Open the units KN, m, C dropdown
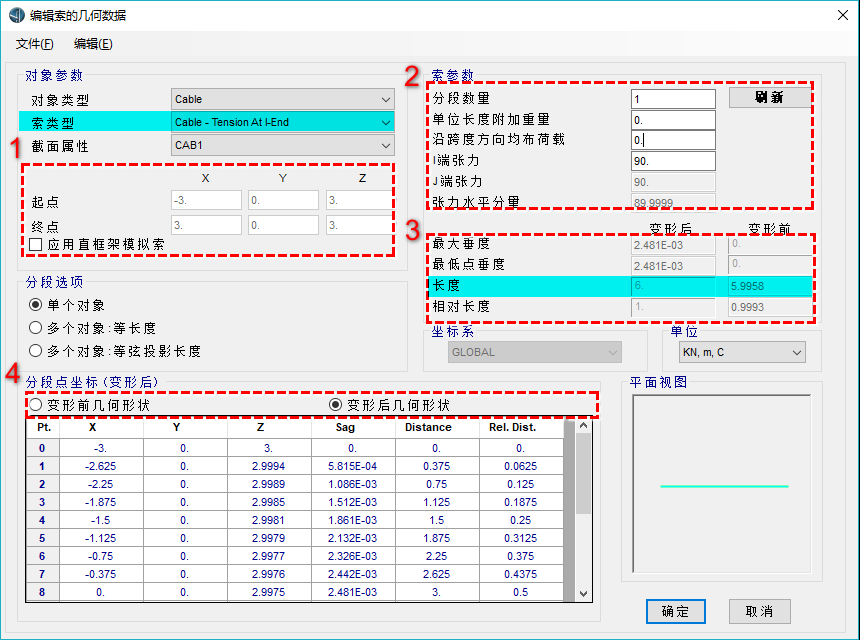 point(742,352)
